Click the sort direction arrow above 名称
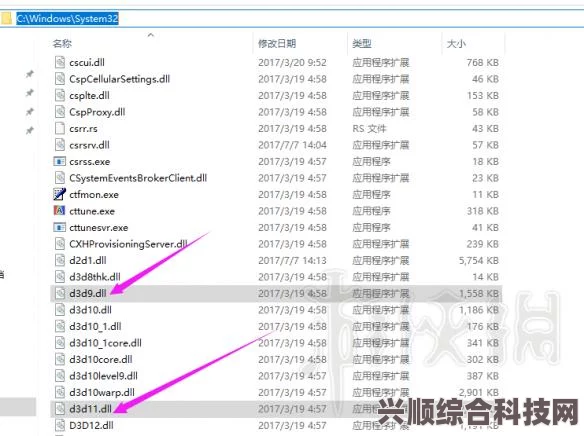 pyautogui.click(x=150, y=35)
